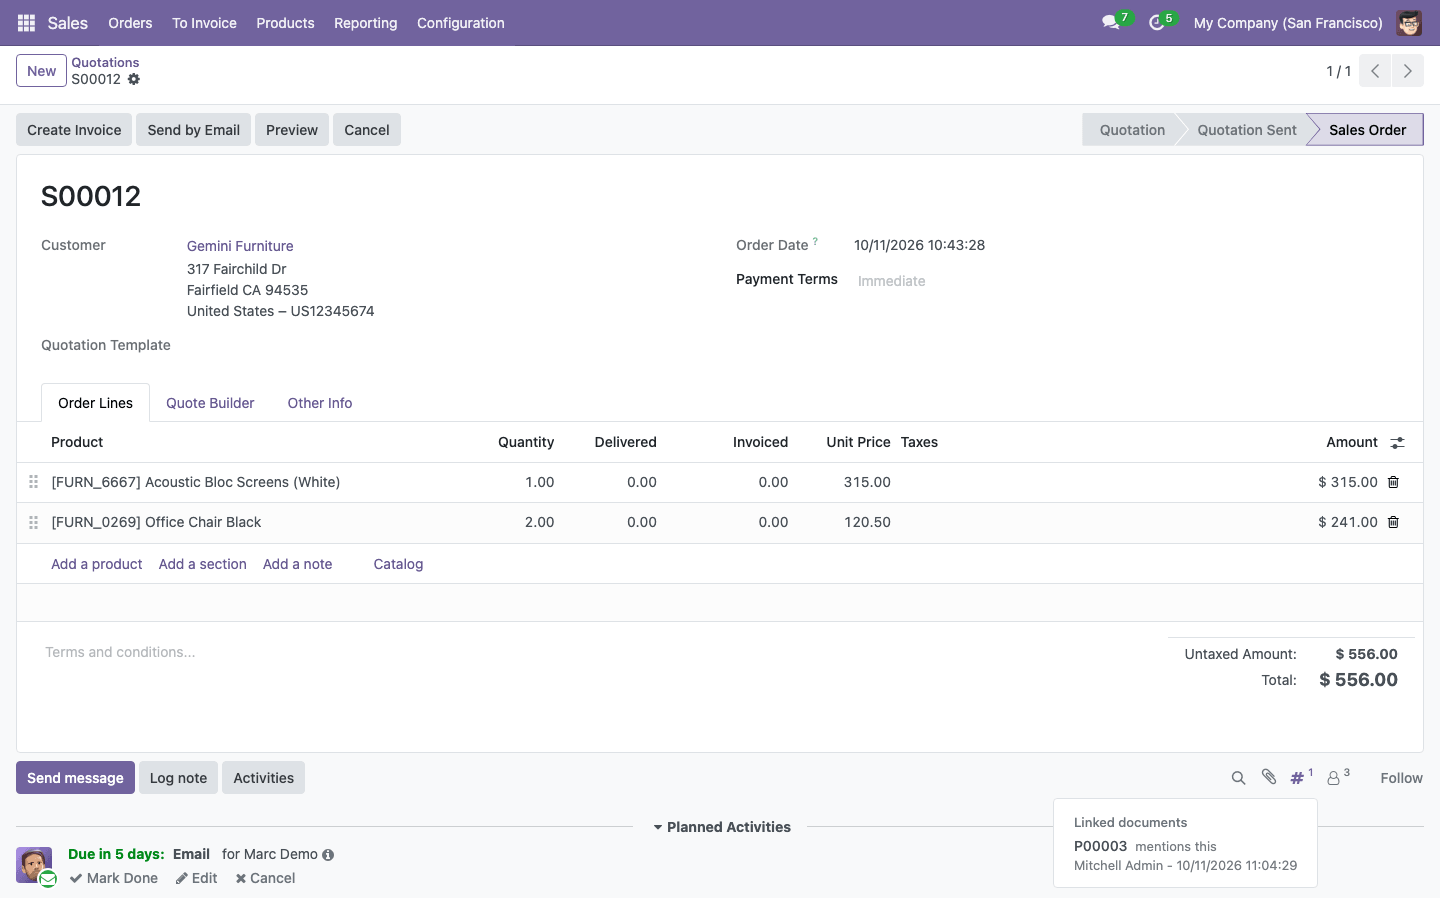Image resolution: width=1440 pixels, height=898 pixels.
Task: Open the Catalog link
Action: coord(398,564)
